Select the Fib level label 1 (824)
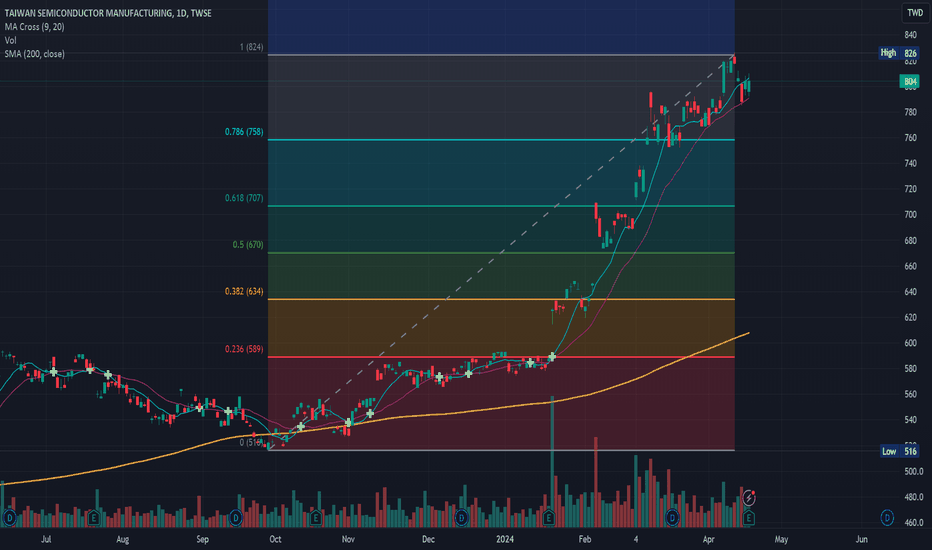This screenshot has height=550, width=932. click(x=251, y=47)
